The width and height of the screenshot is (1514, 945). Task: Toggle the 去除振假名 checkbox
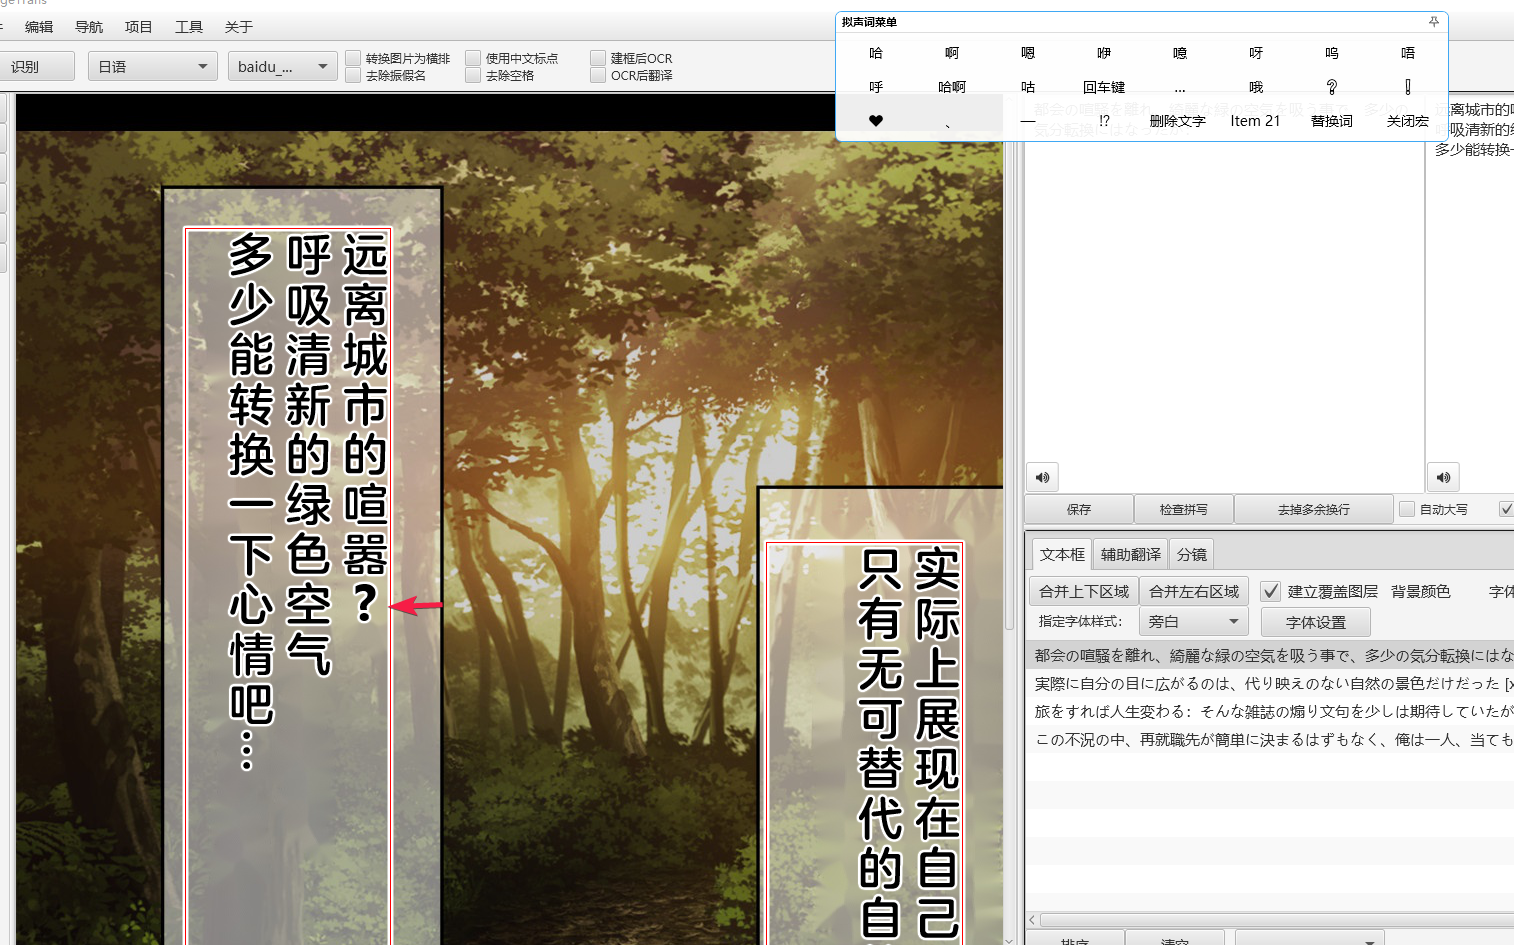pyautogui.click(x=353, y=75)
